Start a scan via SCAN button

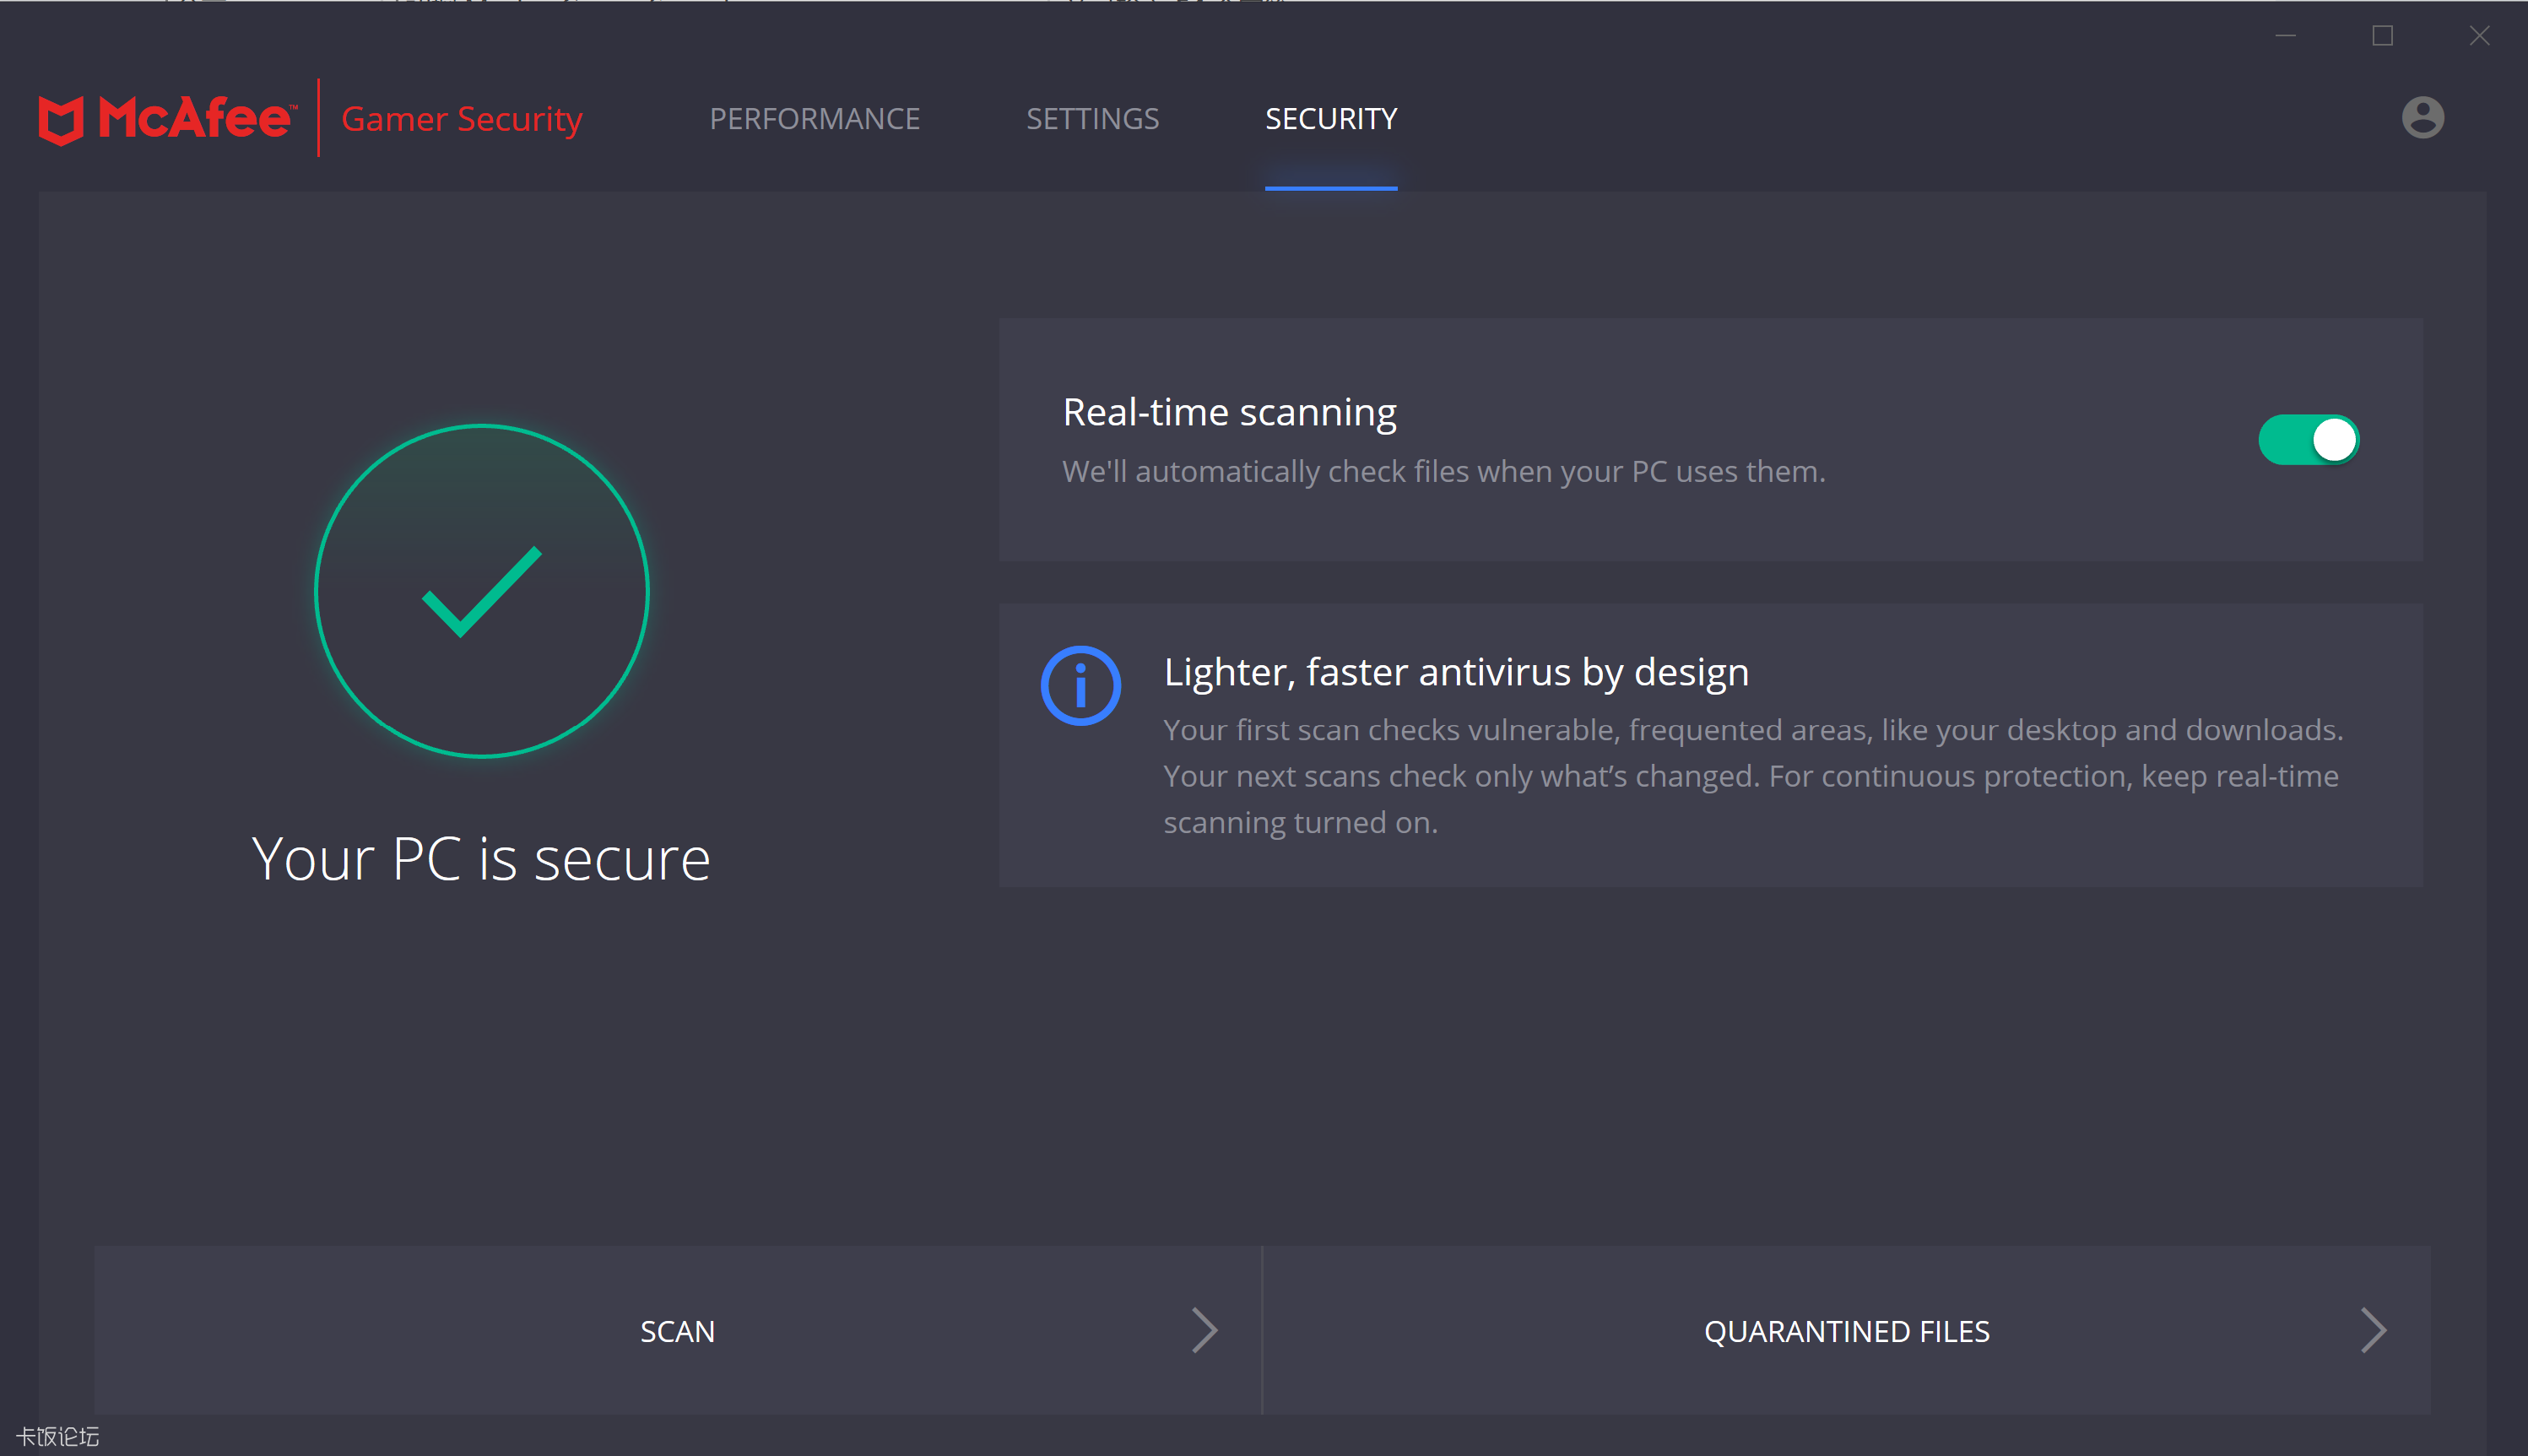tap(677, 1331)
